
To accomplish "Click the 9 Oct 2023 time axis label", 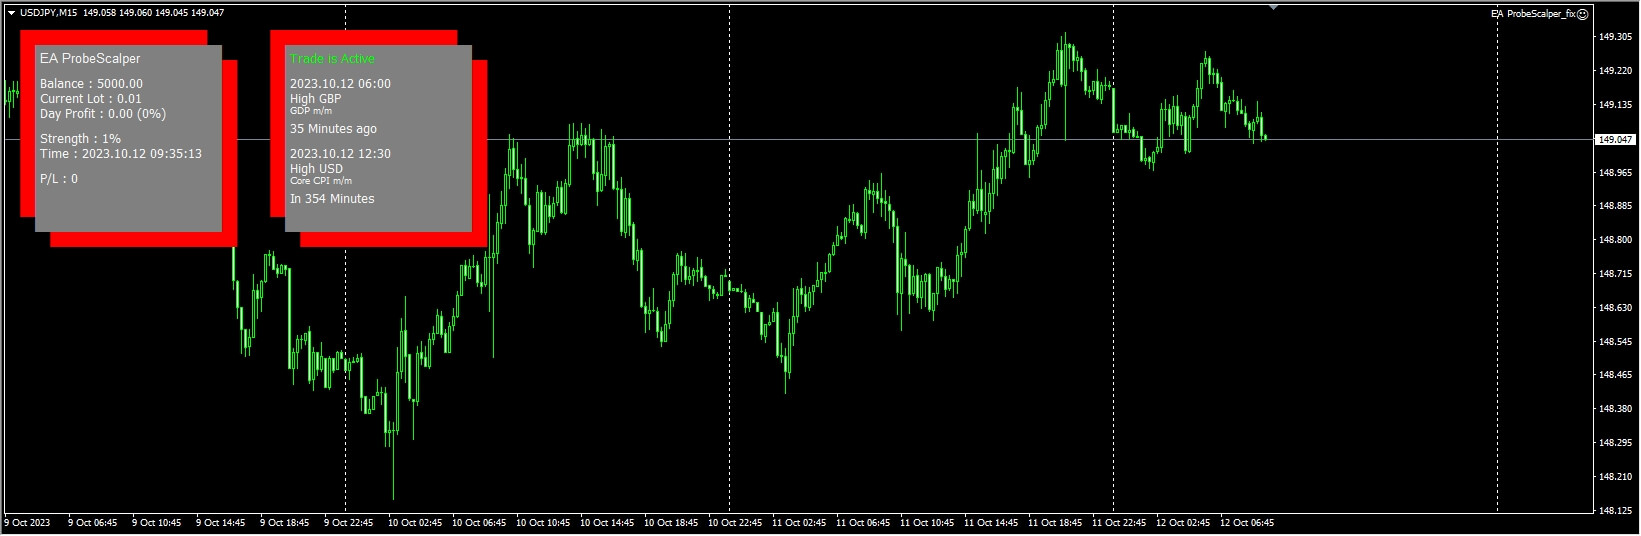I will pos(28,523).
